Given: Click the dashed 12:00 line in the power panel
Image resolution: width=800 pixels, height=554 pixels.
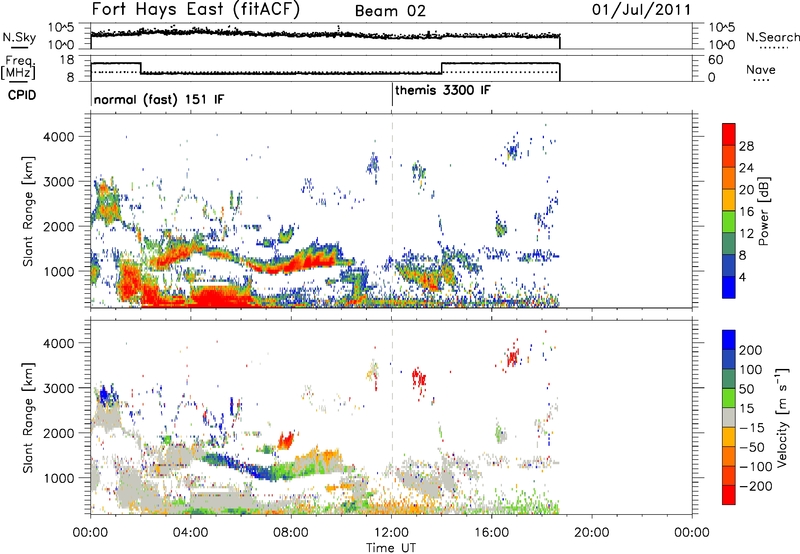Looking at the screenshot, I should click(392, 211).
